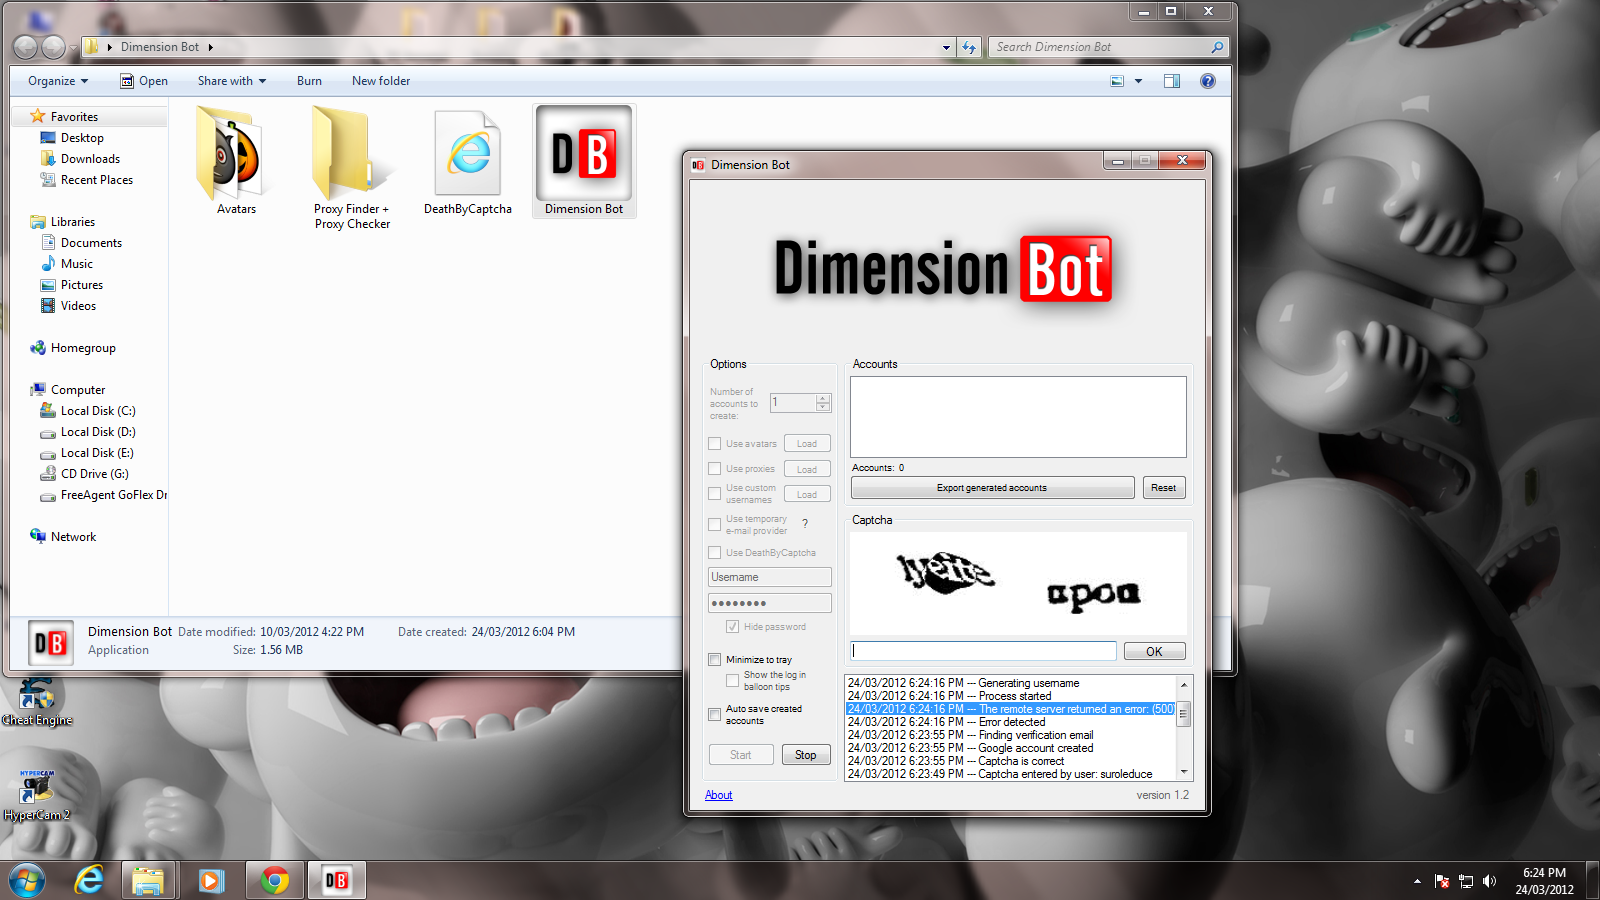Focus the captcha text input field

(x=983, y=651)
